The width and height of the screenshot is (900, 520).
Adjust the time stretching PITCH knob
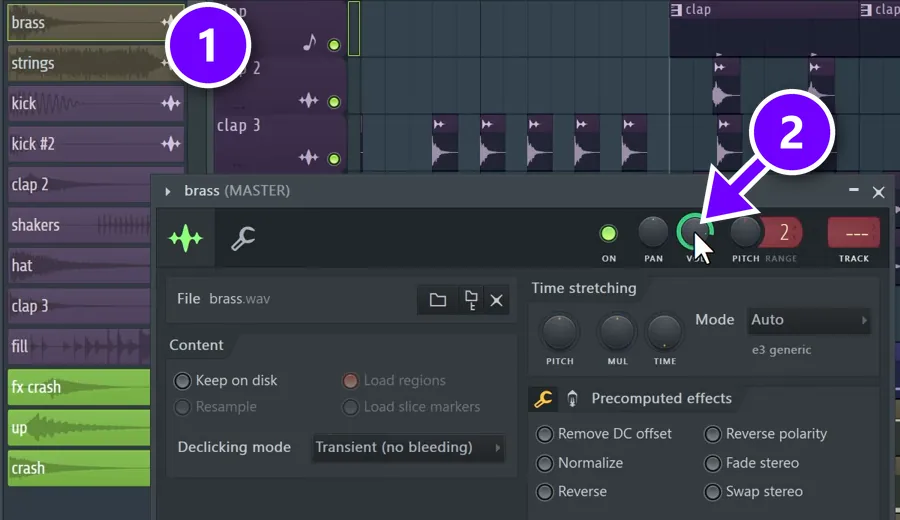click(x=559, y=332)
